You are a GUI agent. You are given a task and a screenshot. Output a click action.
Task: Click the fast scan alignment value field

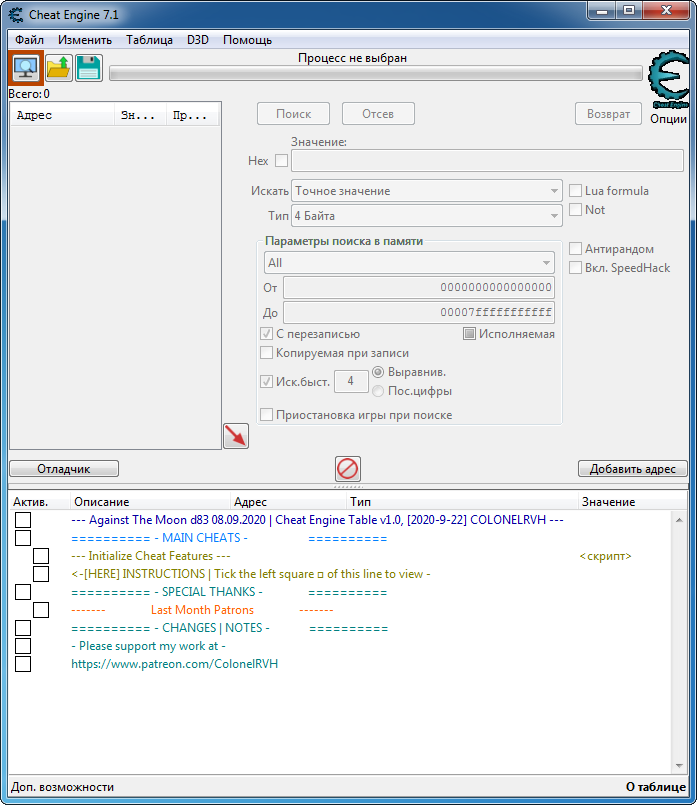(351, 381)
